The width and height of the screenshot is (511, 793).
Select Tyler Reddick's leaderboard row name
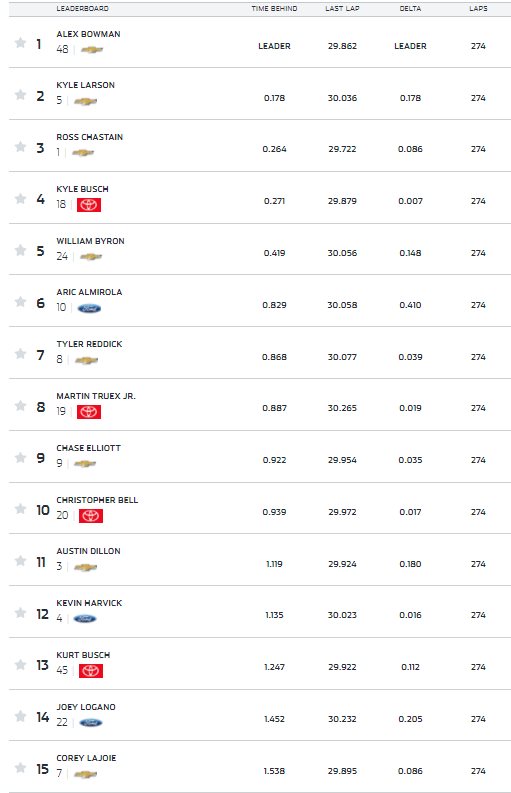(x=89, y=344)
